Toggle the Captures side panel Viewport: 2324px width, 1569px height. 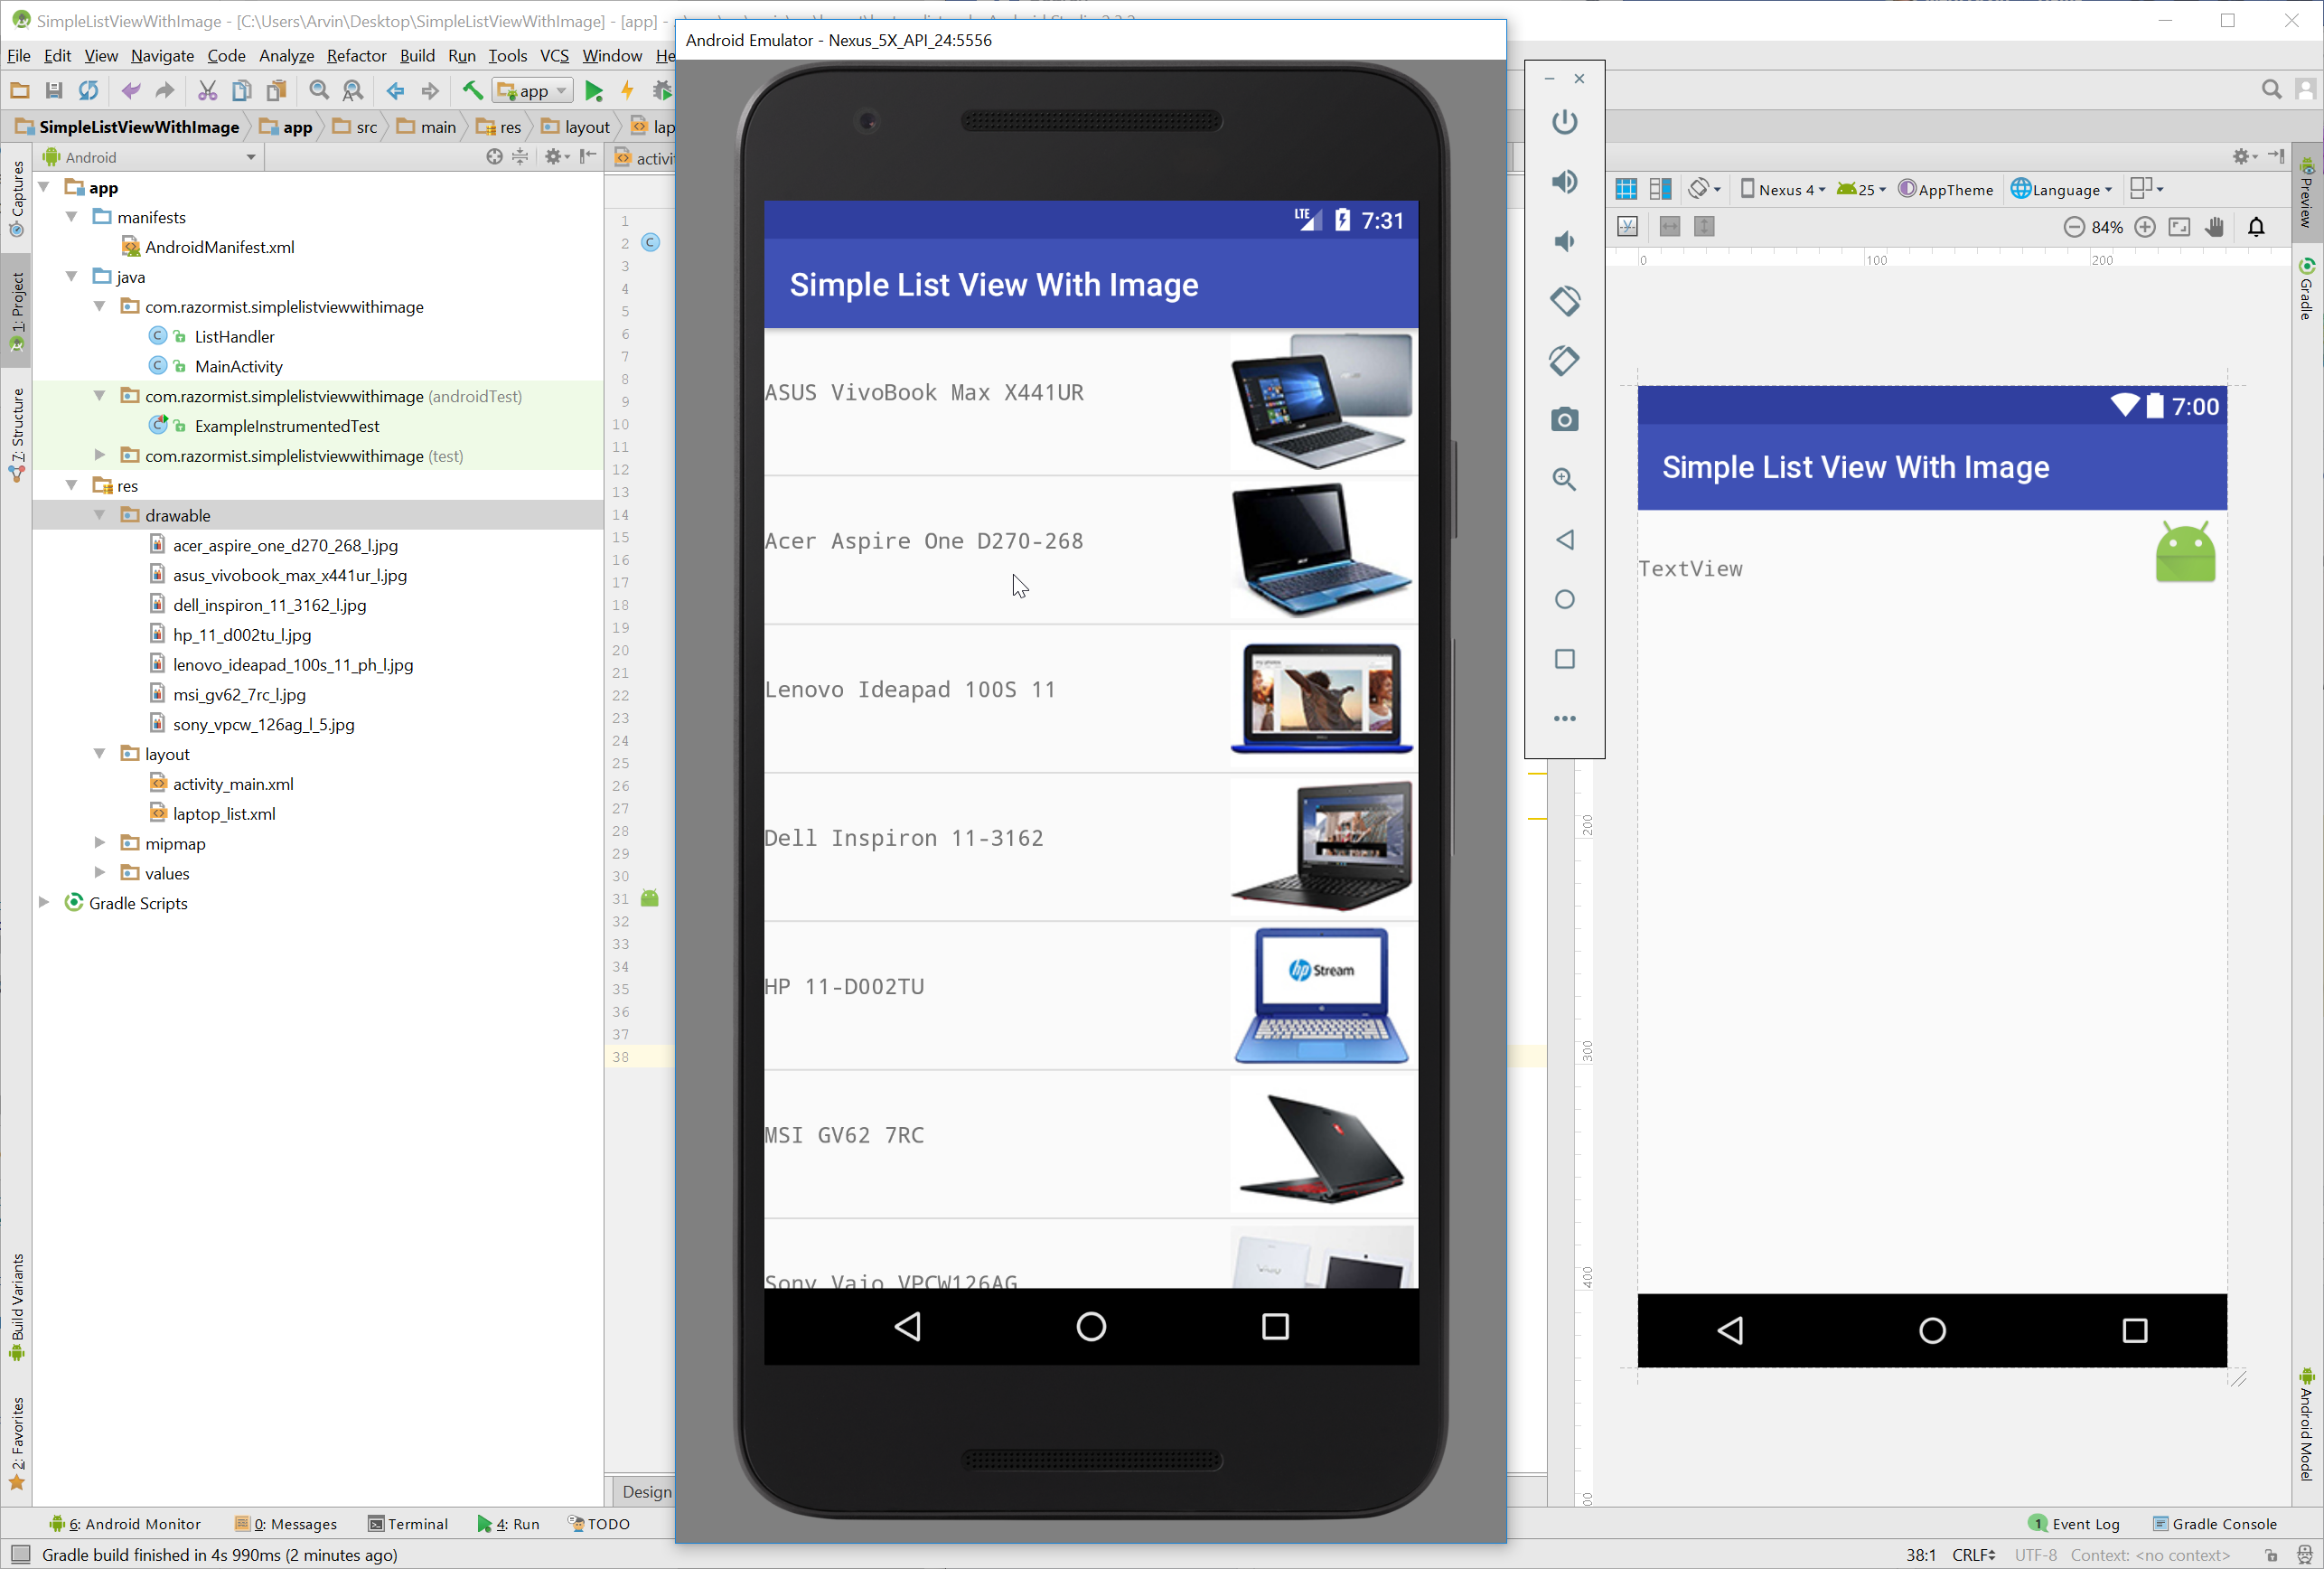(16, 199)
